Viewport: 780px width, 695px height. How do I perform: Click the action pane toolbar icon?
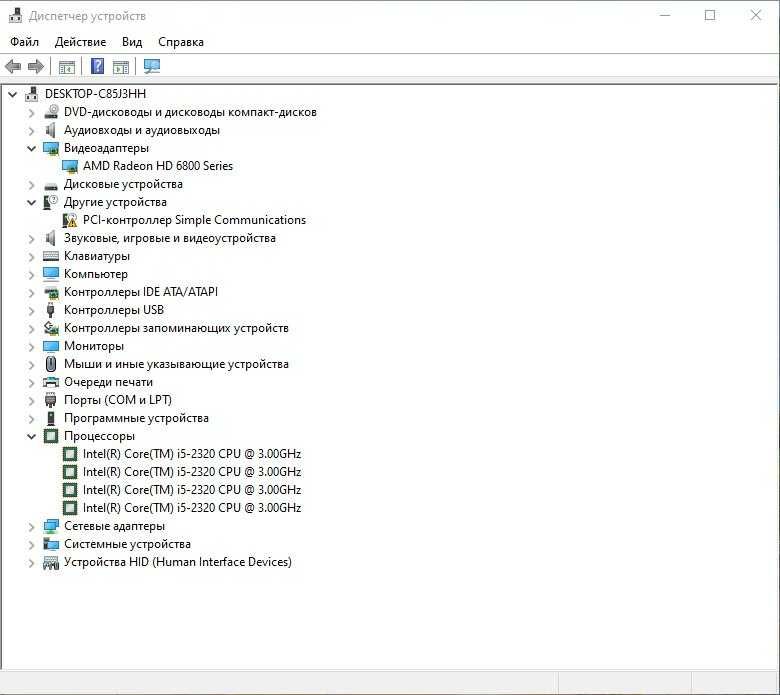click(121, 67)
